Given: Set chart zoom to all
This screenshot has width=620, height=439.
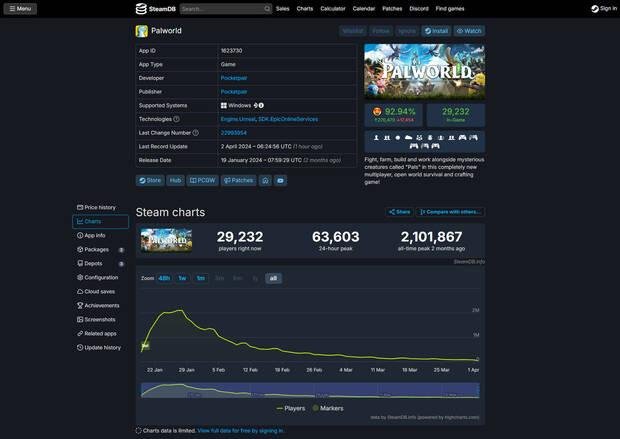Looking at the screenshot, I should coord(273,278).
